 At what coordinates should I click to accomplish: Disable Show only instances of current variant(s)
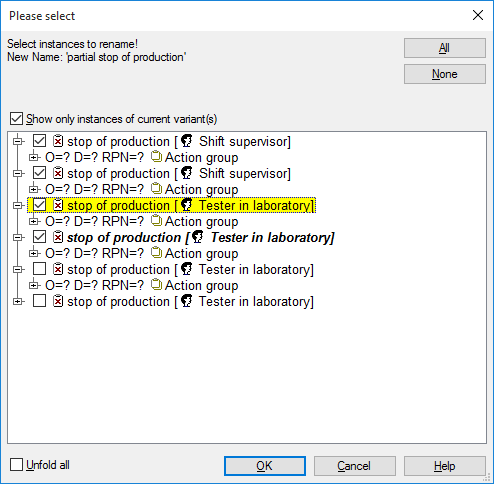[x=16, y=119]
